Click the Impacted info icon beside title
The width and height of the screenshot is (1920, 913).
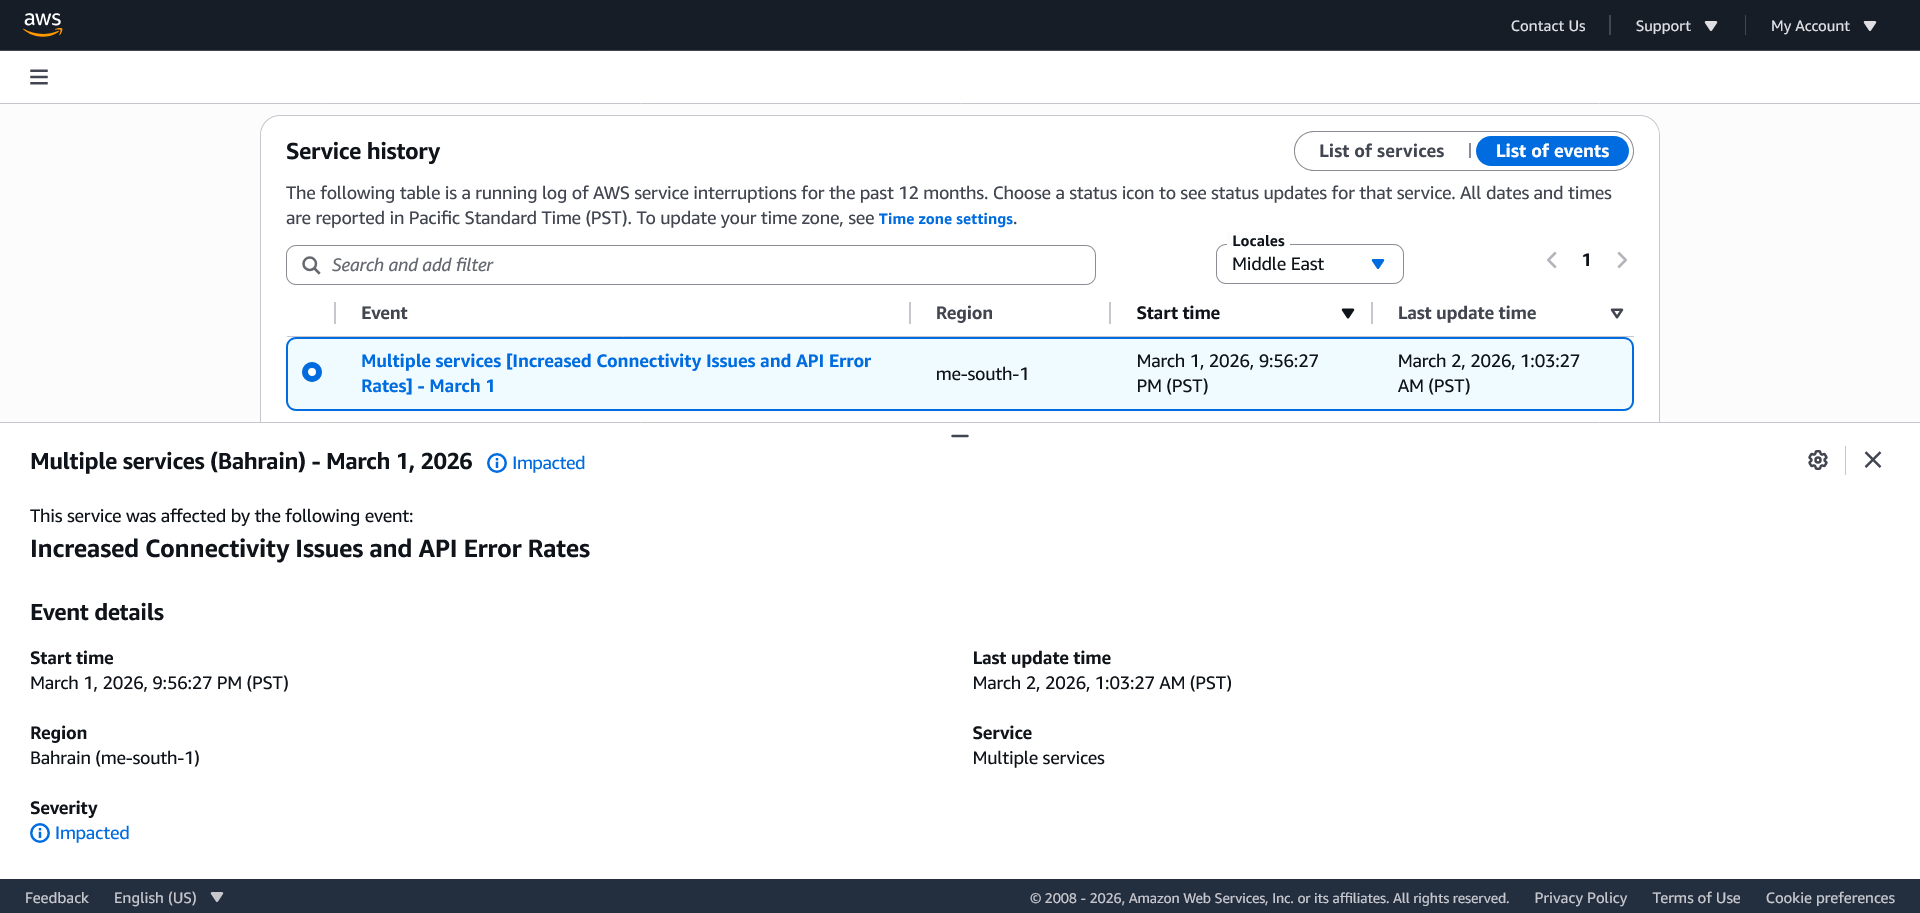coord(497,463)
